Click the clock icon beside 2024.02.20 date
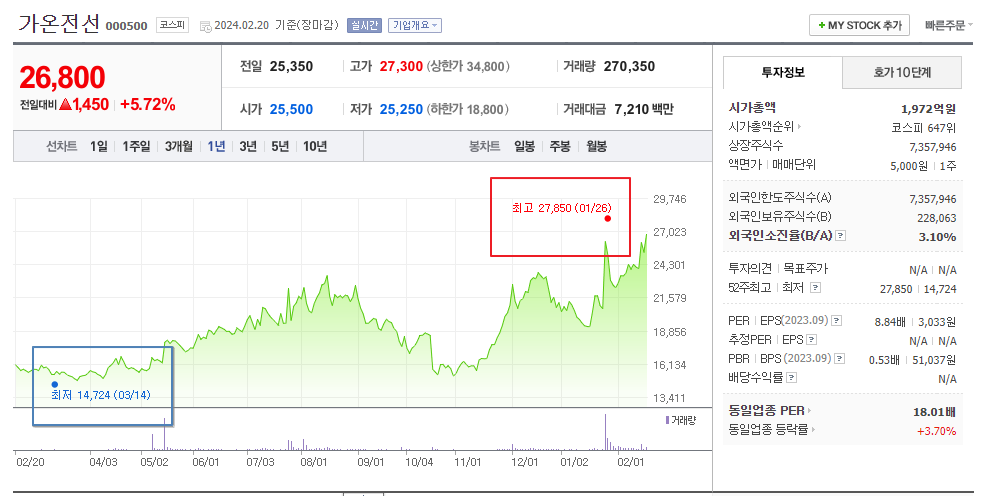 pyautogui.click(x=205, y=26)
